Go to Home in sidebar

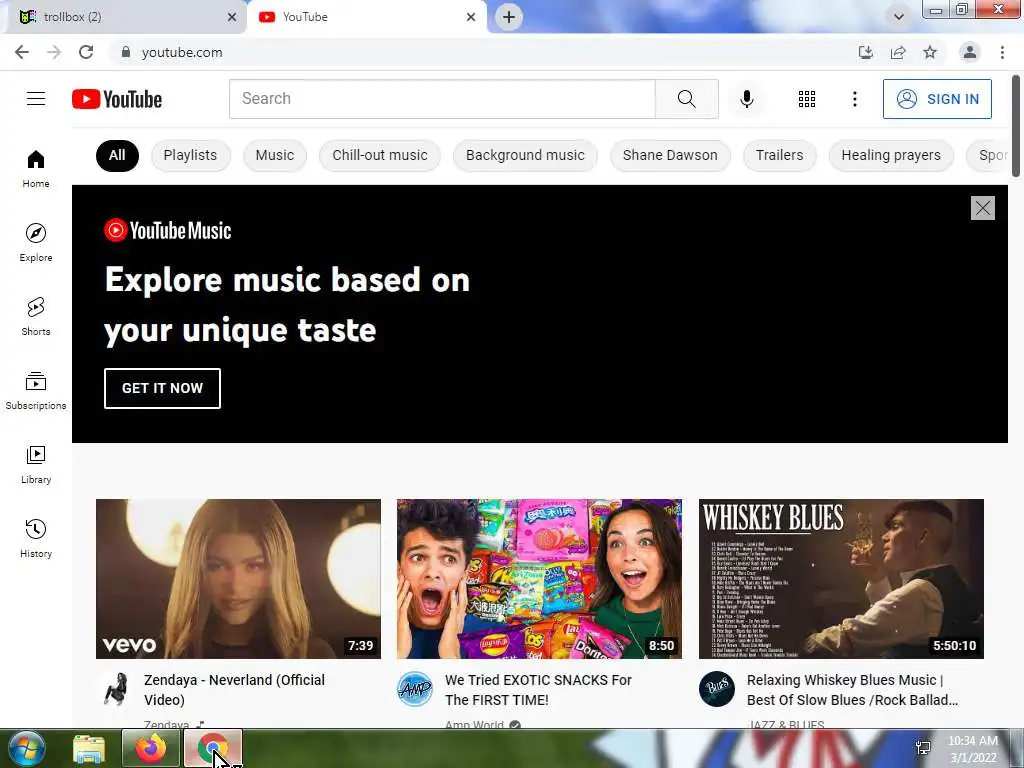coord(36,168)
